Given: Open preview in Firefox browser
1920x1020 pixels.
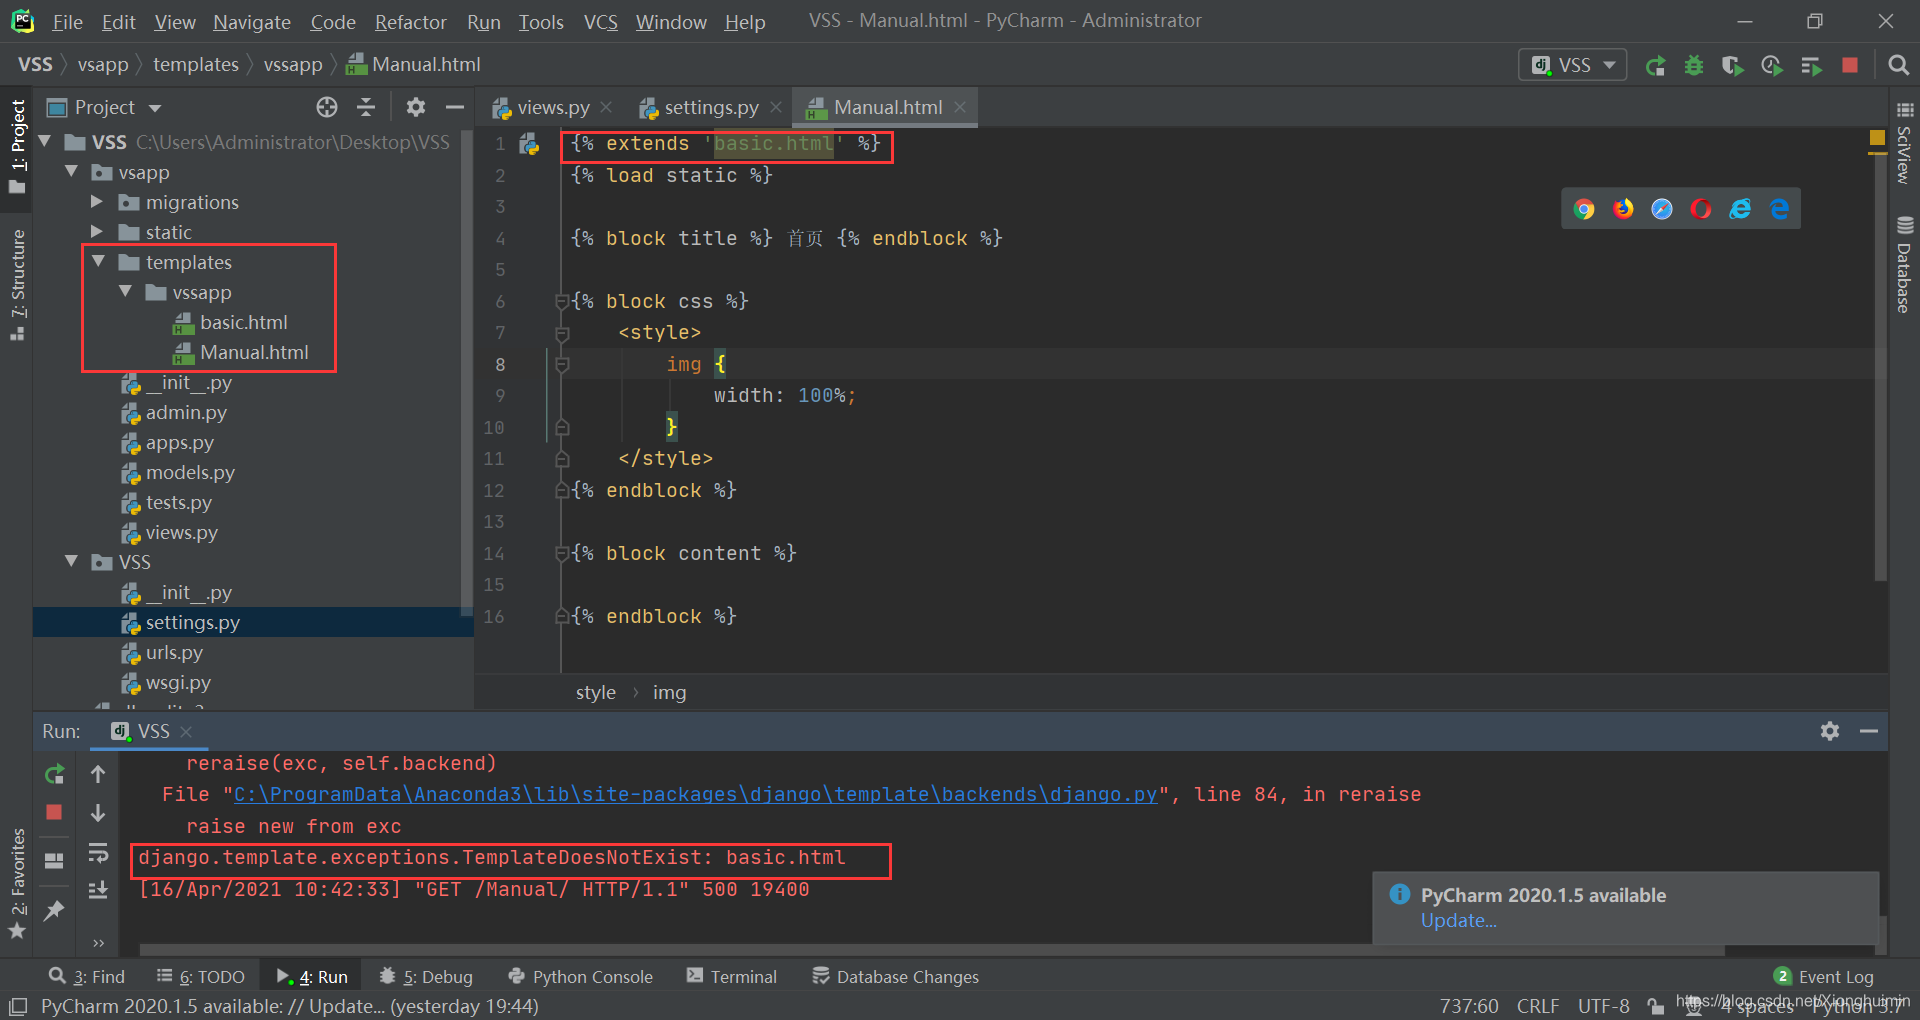Looking at the screenshot, I should click(1623, 209).
